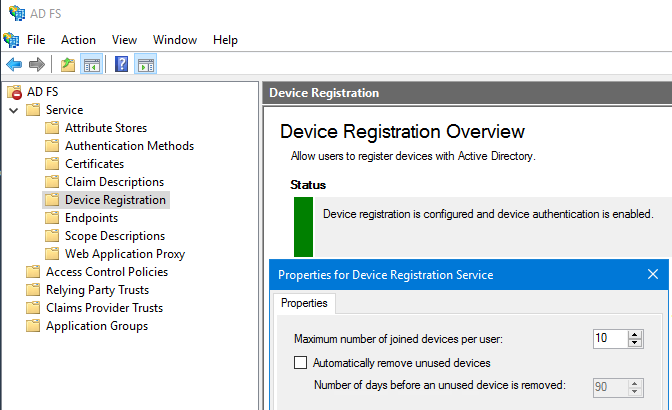Open the Help question mark icon

pos(122,65)
